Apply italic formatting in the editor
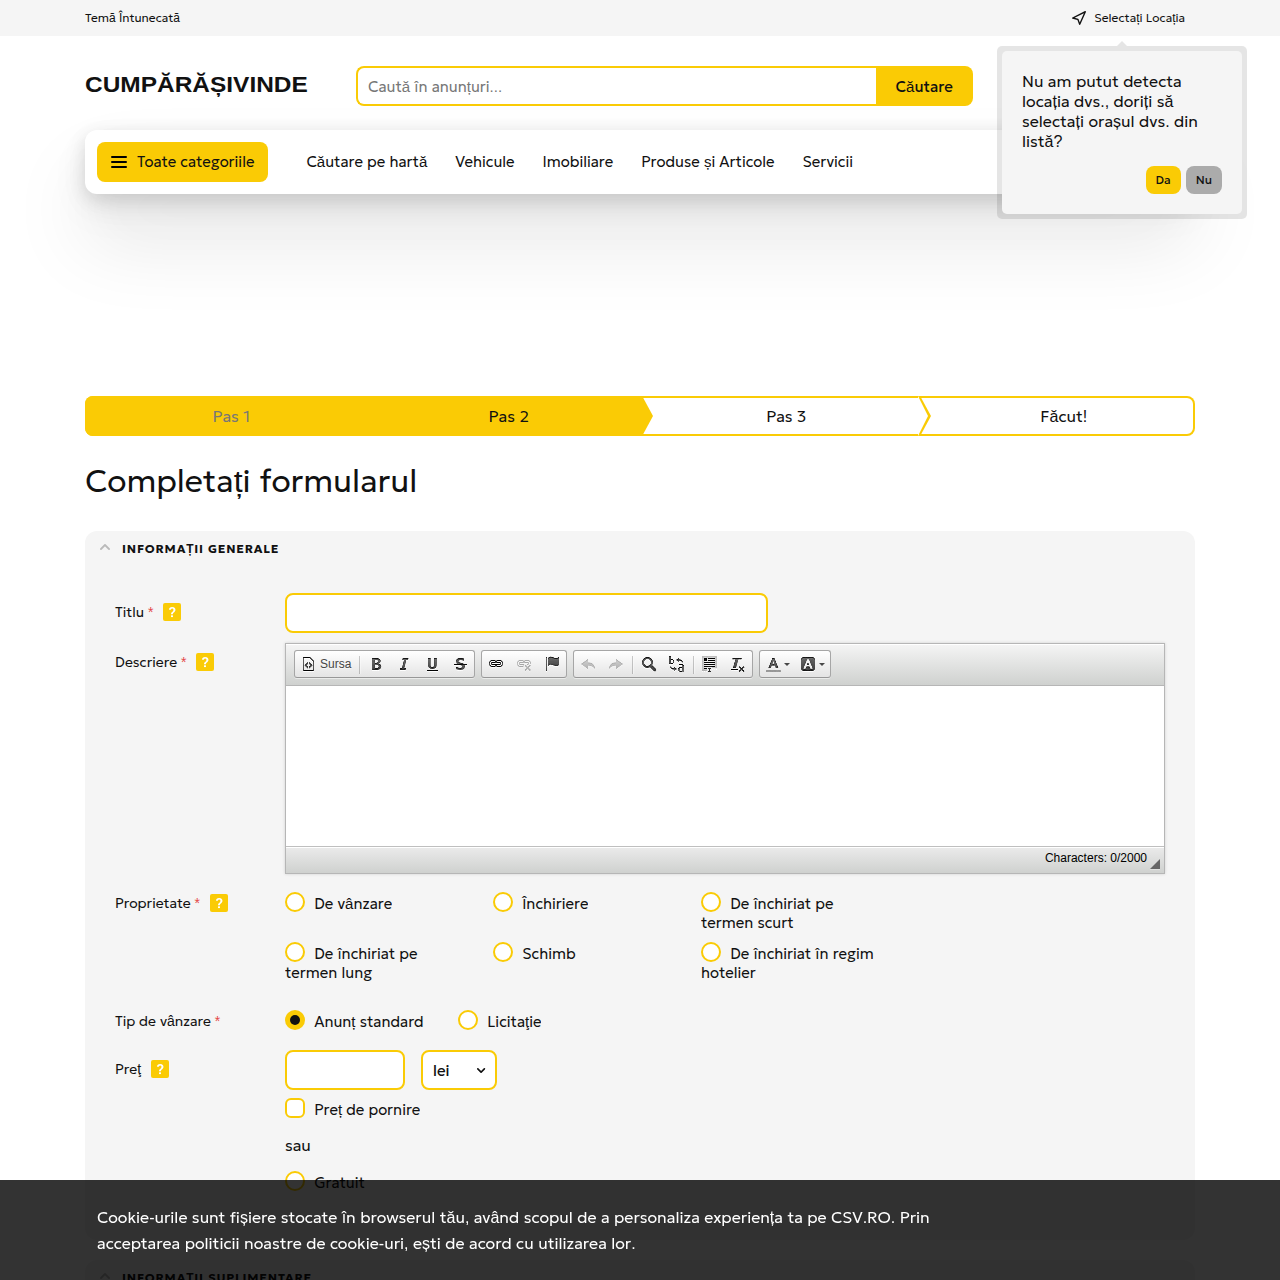1280x1280 pixels. [404, 664]
